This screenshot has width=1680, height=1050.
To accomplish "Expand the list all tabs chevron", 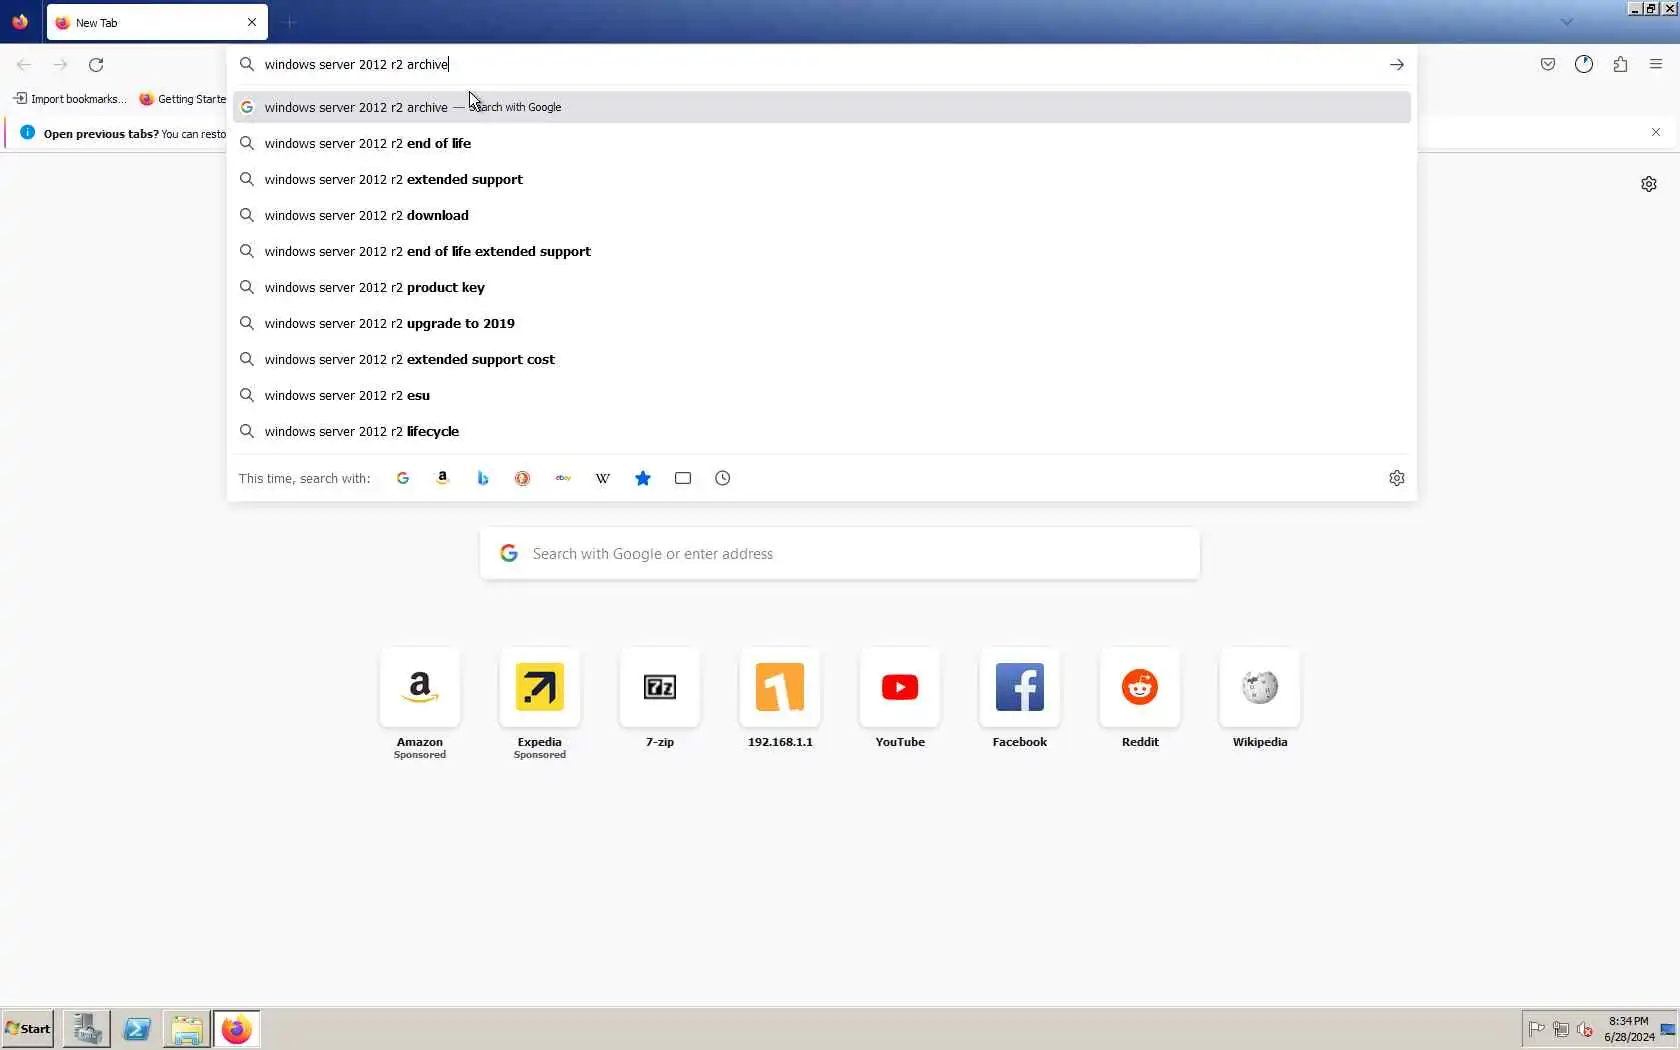I will 1567,22.
